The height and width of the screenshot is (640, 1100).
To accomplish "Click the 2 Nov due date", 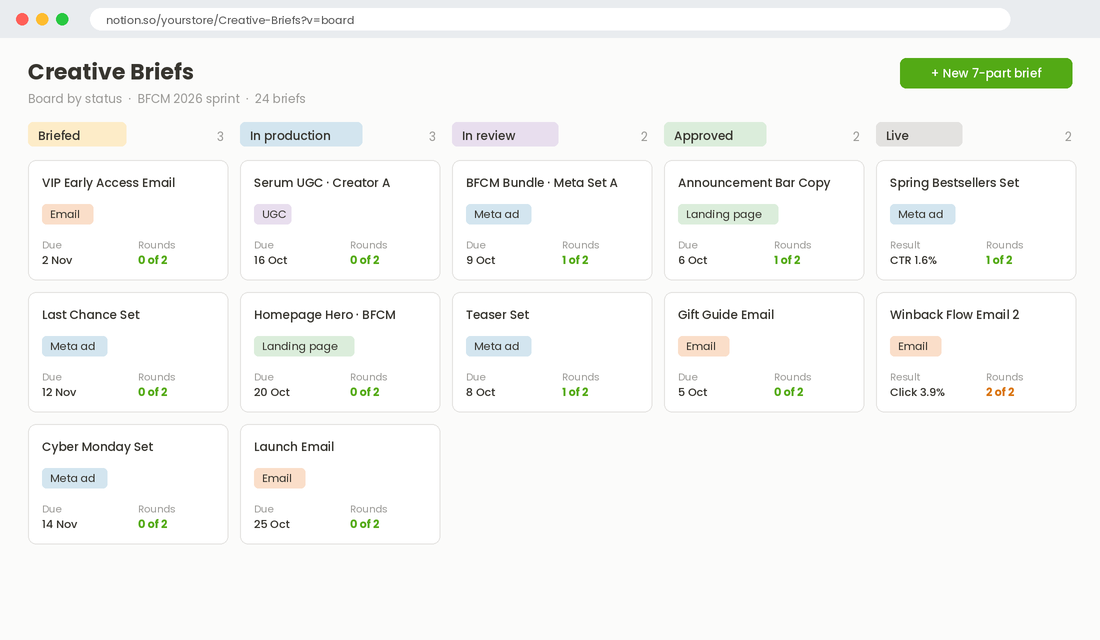I will tap(57, 260).
